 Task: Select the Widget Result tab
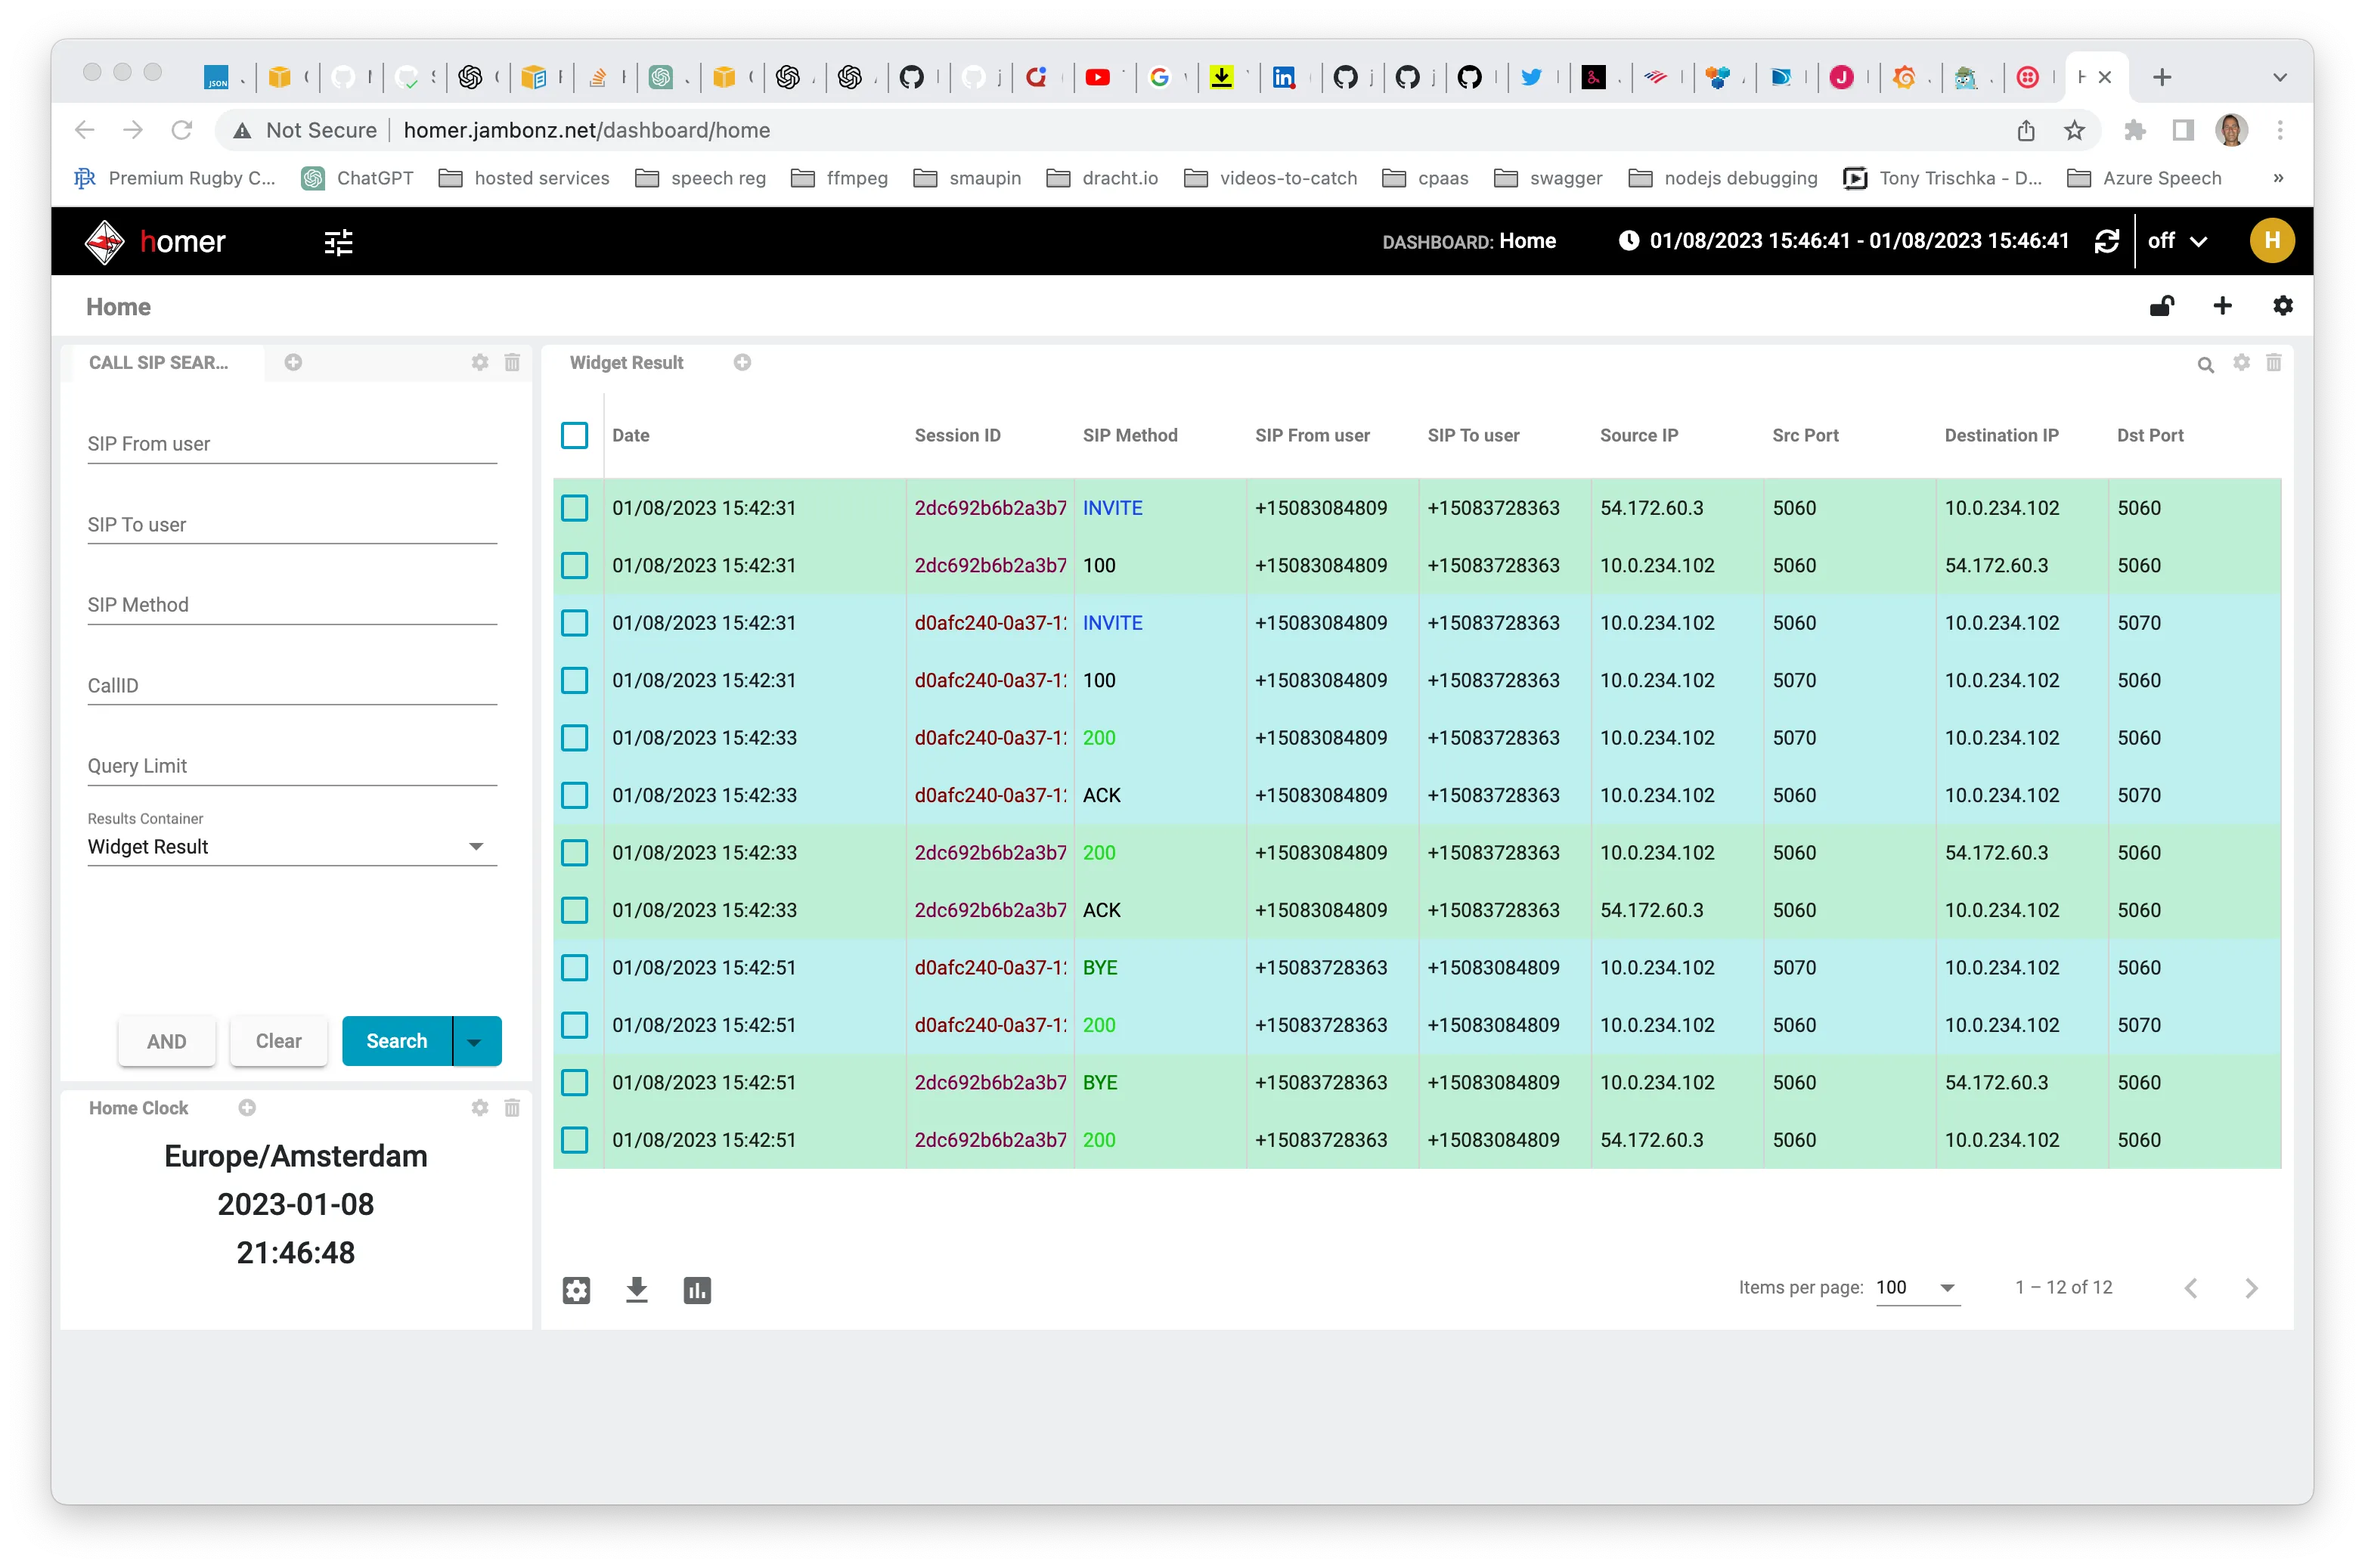click(x=626, y=363)
